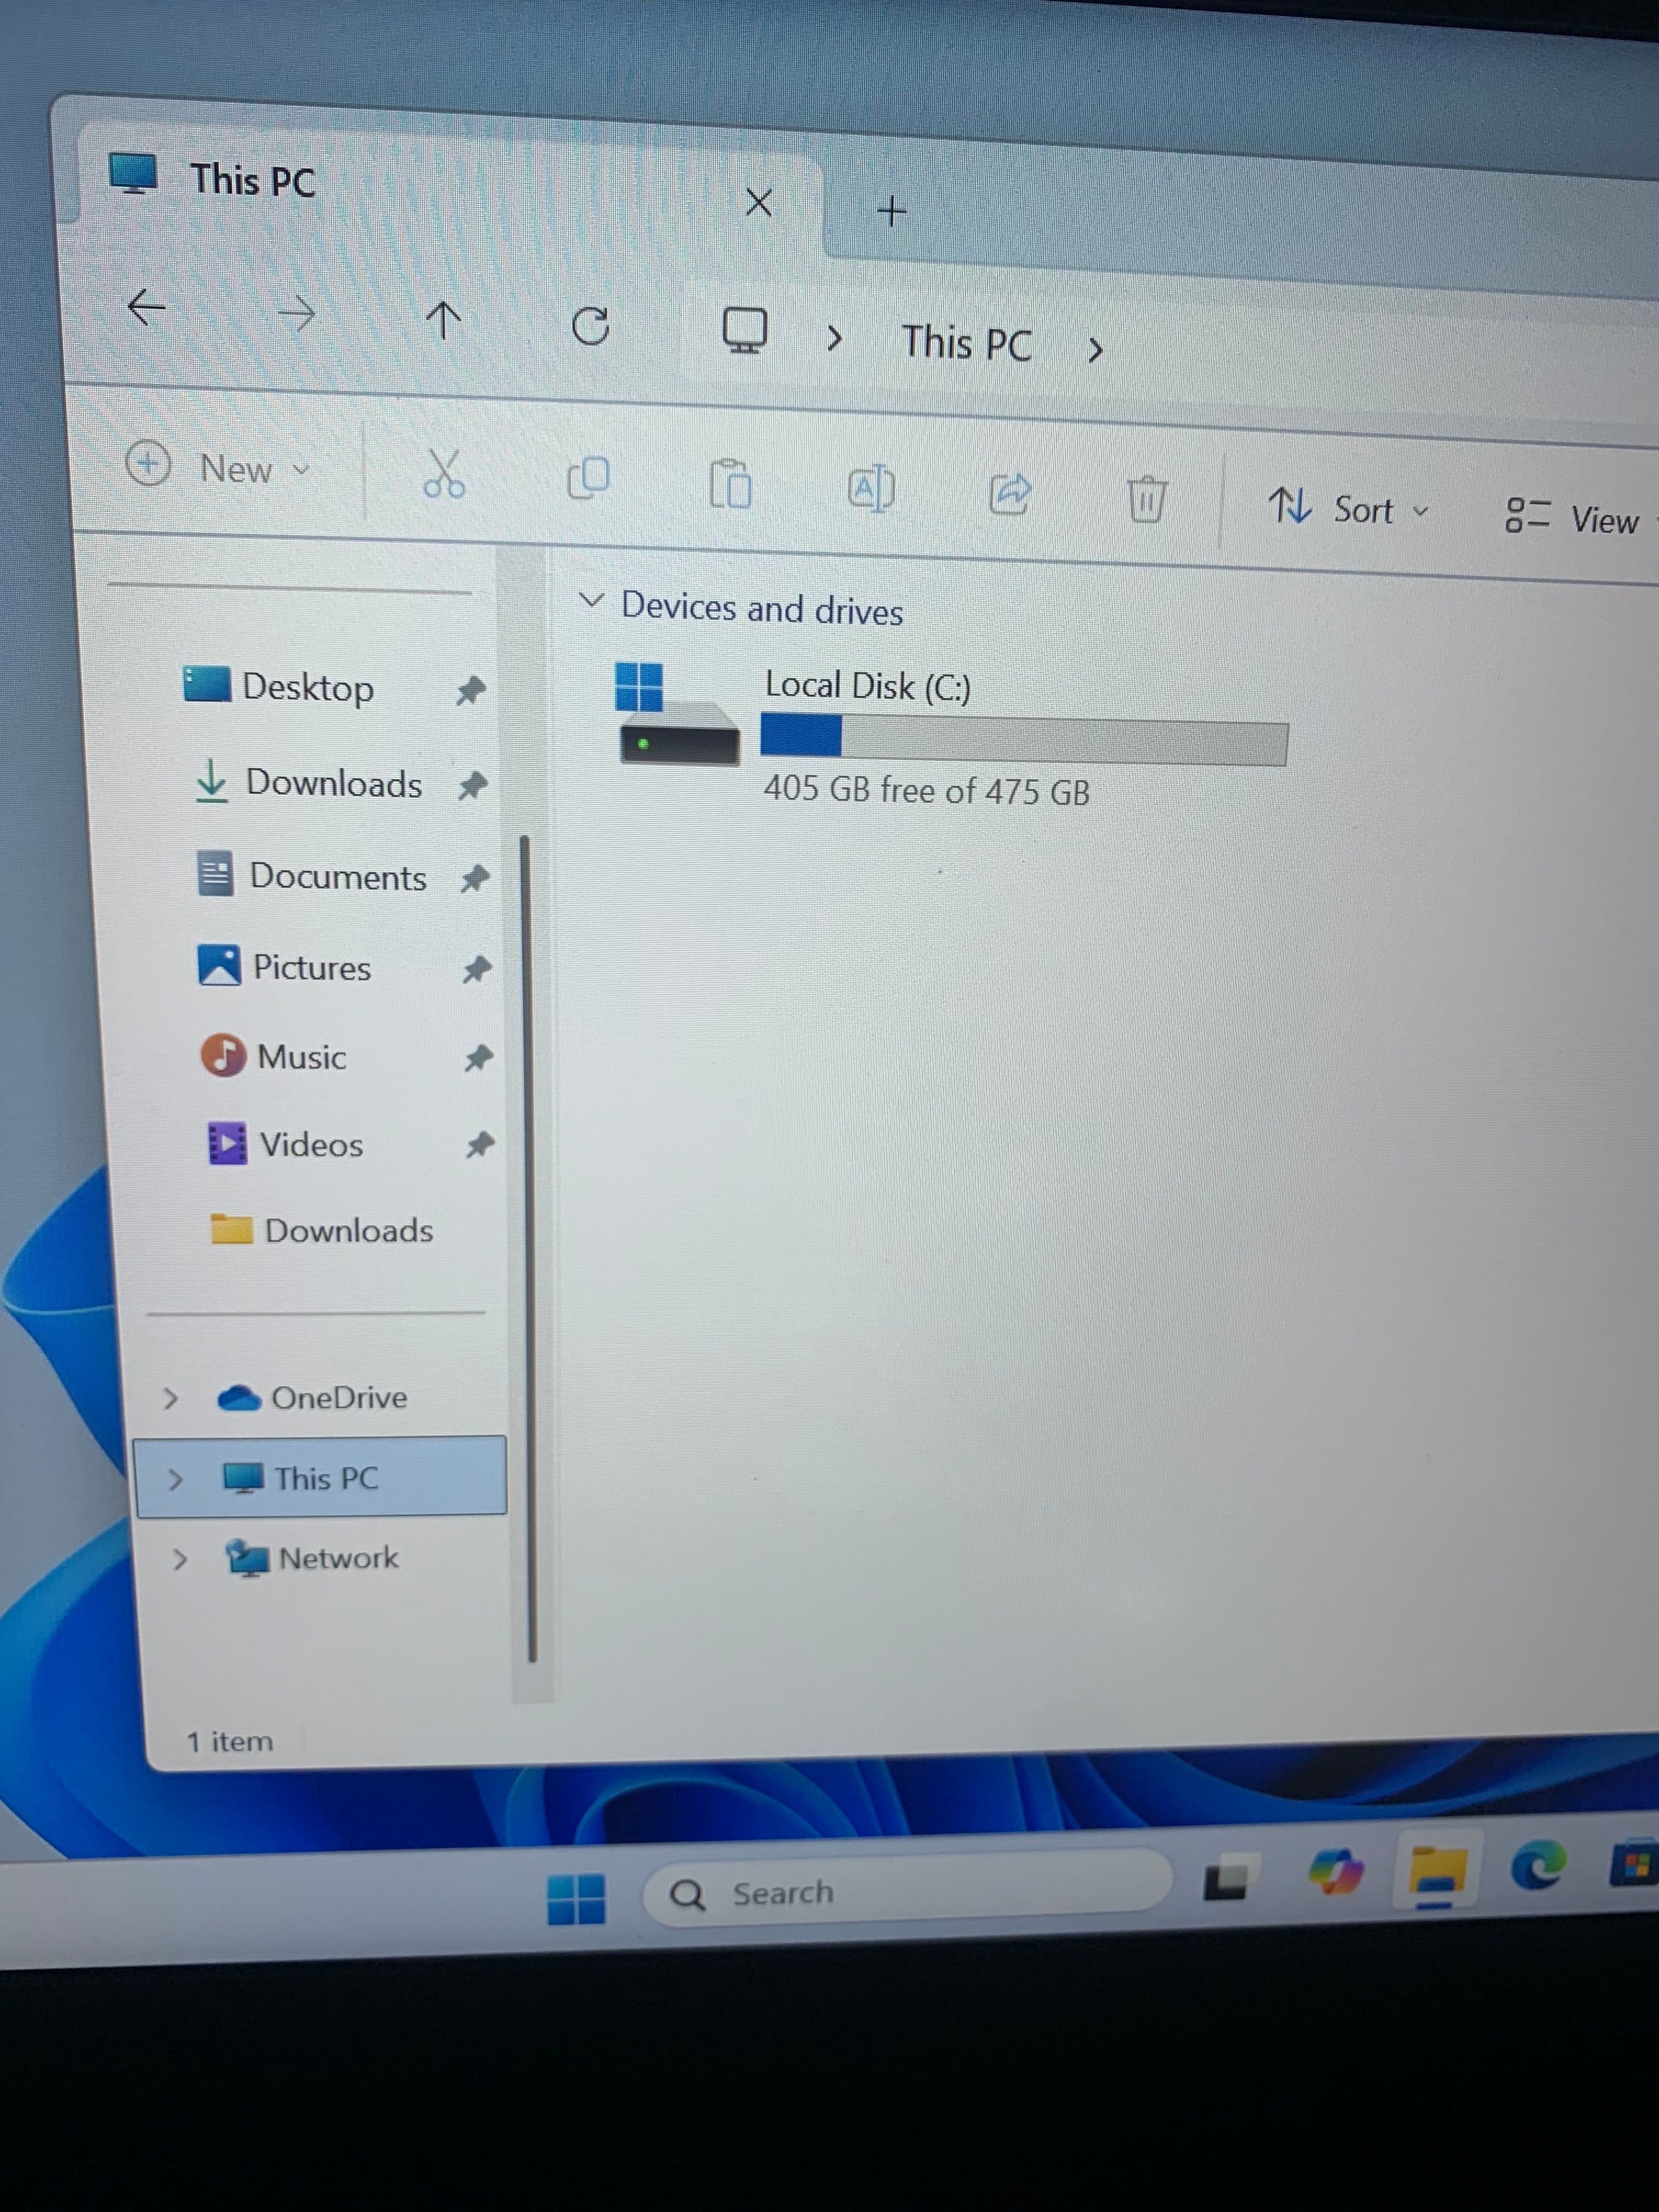Click the monitor icon in address bar
The height and width of the screenshot is (2212, 1659).
pos(745,330)
